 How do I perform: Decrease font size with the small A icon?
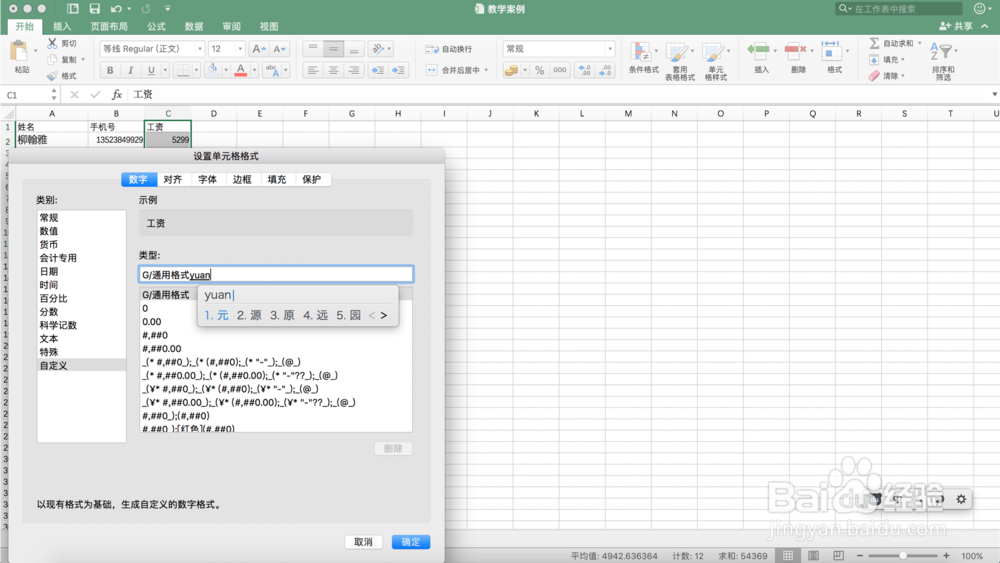click(279, 49)
